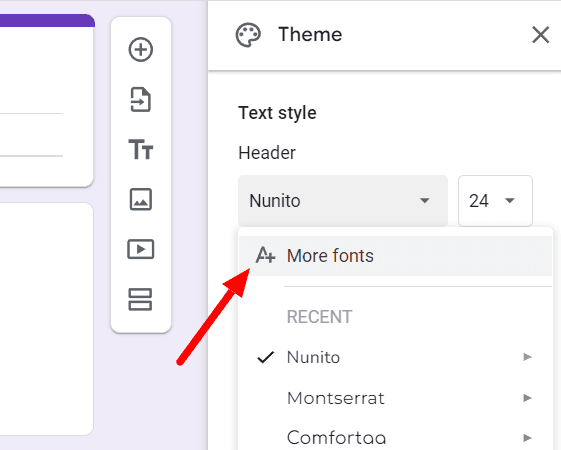Open the header font size 24 dropdown
The image size is (561, 450).
click(495, 201)
